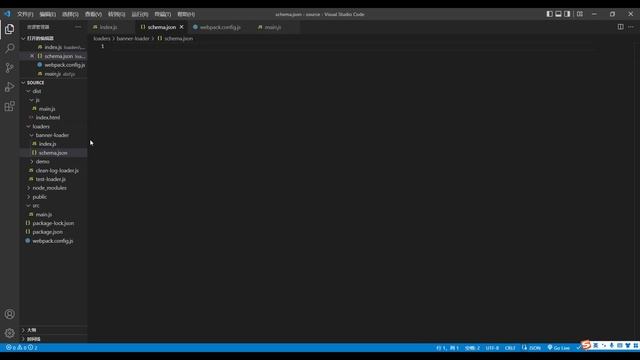
Task: Open the Terminal menu
Action: pos(162,14)
